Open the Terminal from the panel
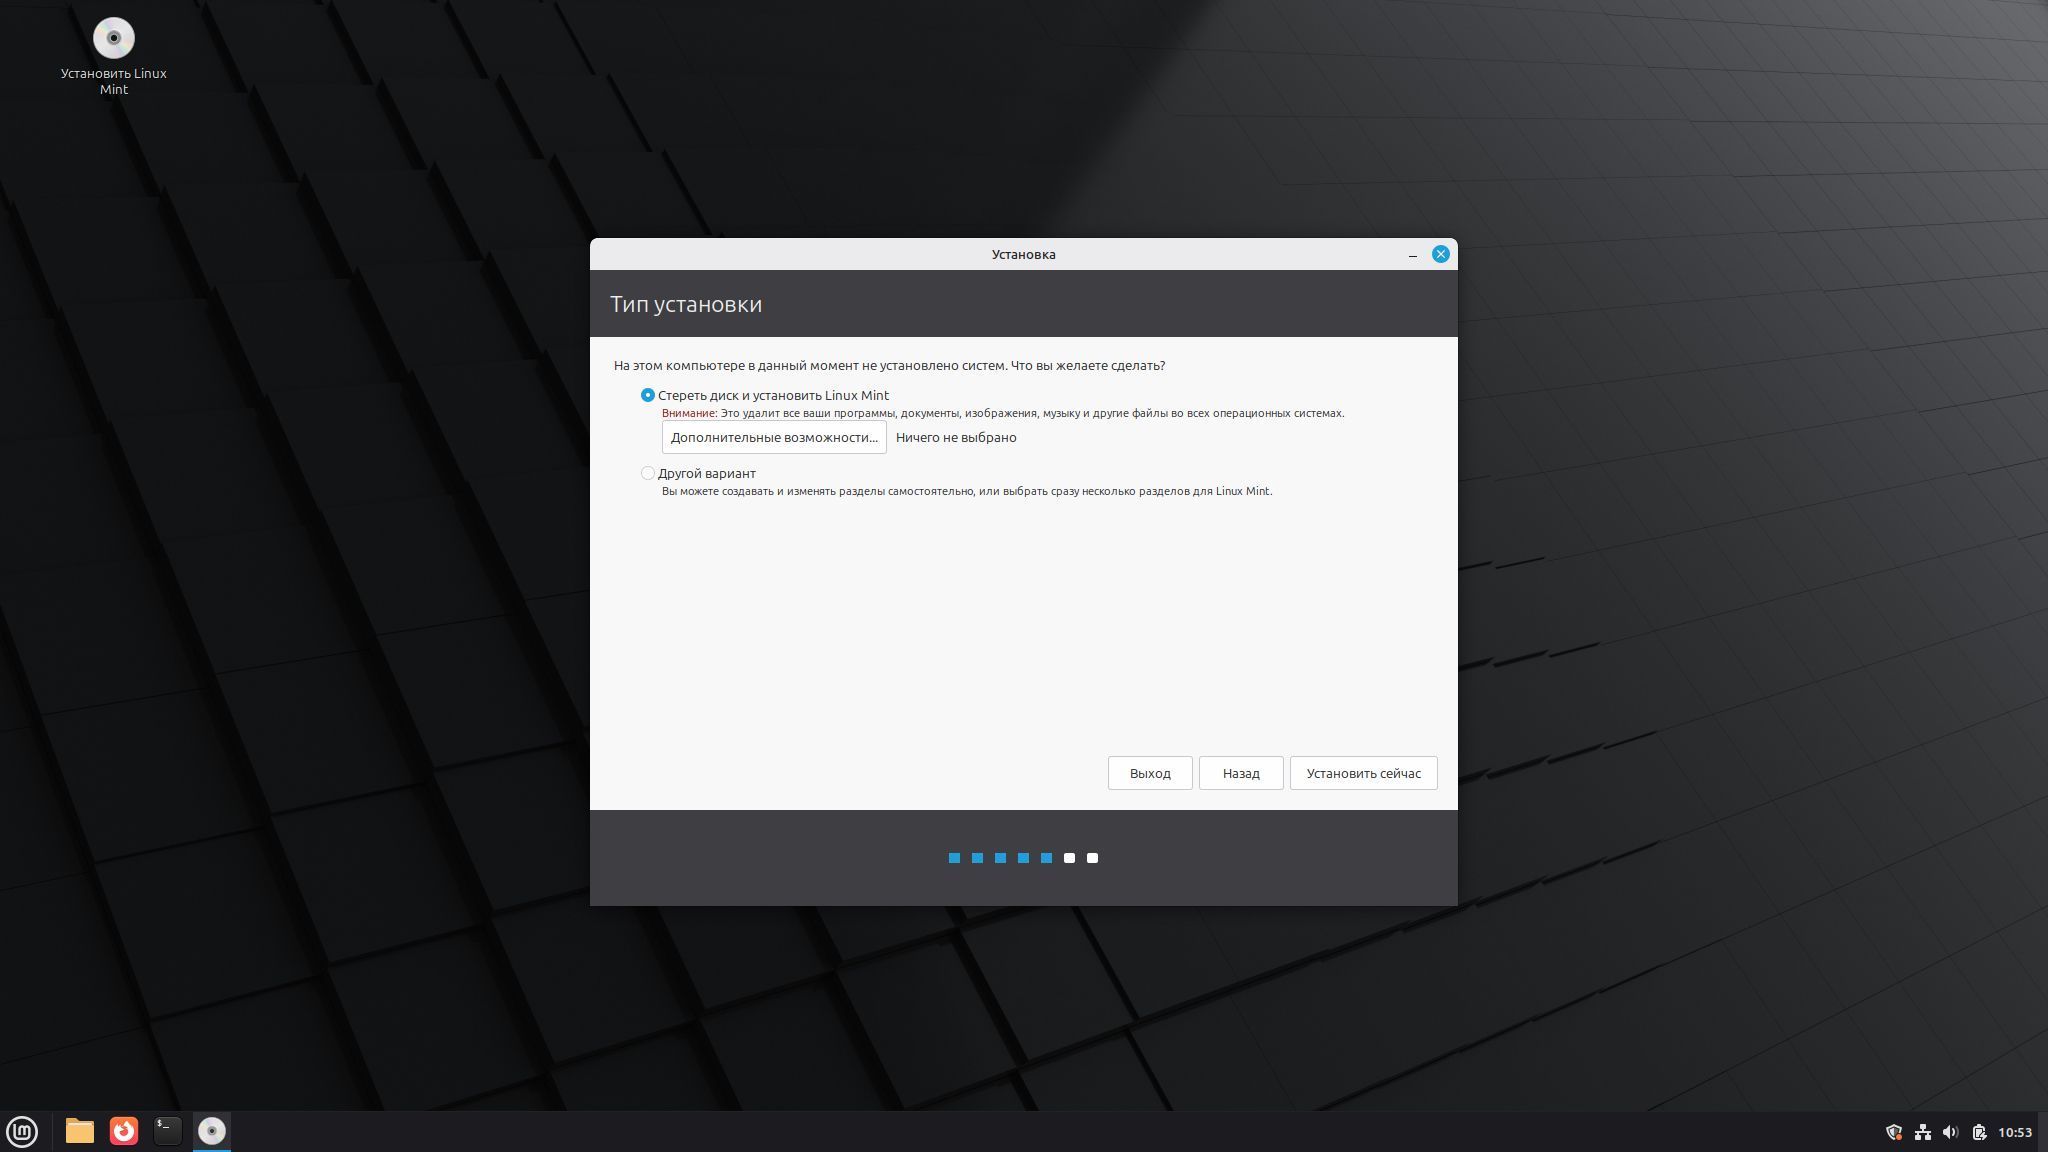 tap(168, 1131)
